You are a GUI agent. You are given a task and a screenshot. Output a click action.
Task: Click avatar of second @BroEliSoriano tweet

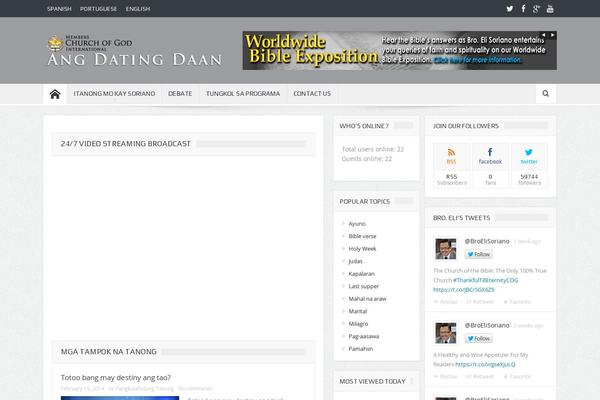446,333
